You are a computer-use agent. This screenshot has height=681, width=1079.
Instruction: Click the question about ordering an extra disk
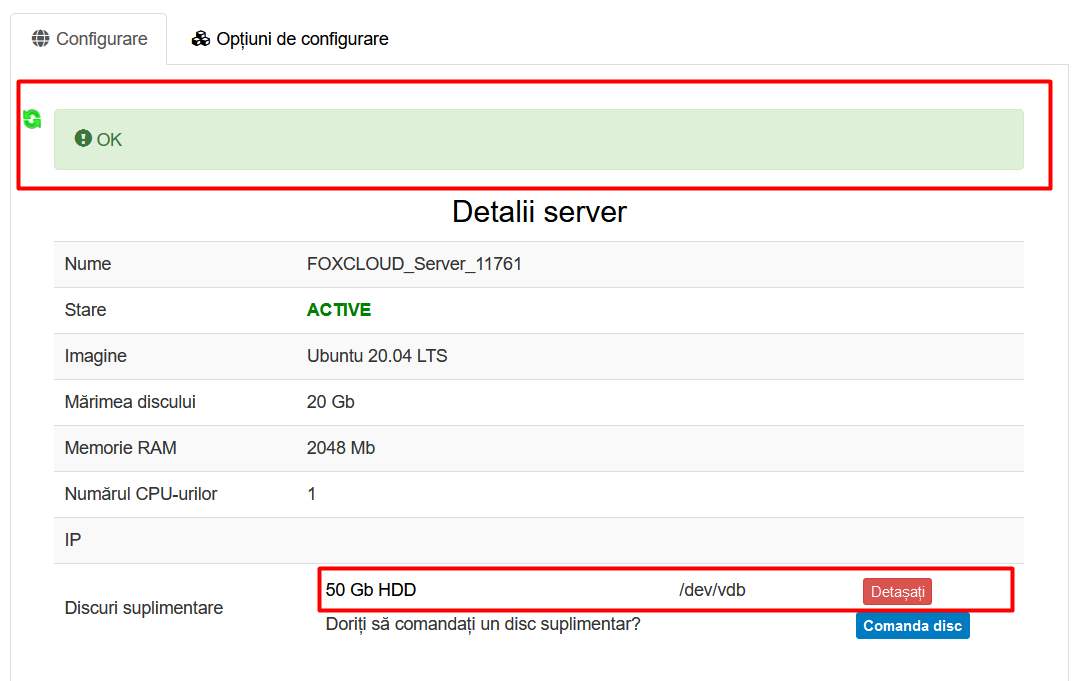point(483,624)
